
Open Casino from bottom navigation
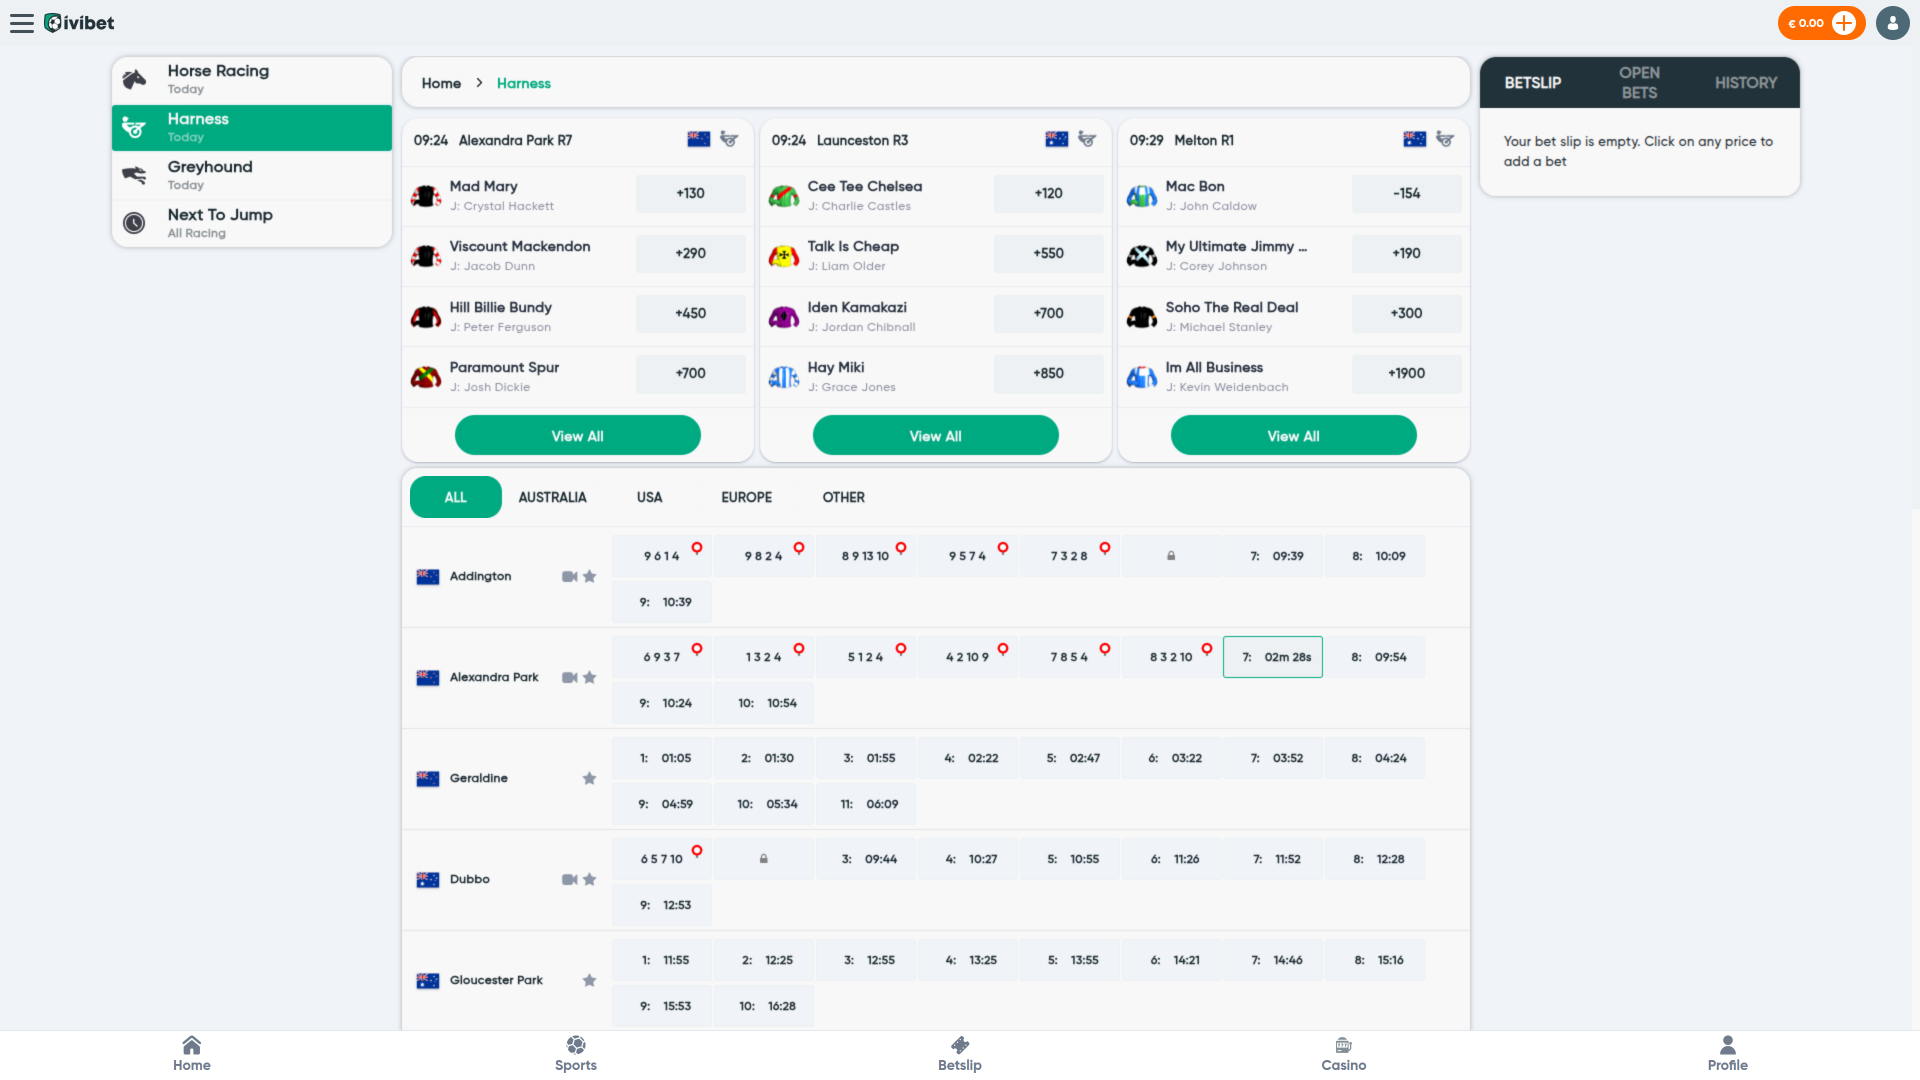pyautogui.click(x=1343, y=1053)
